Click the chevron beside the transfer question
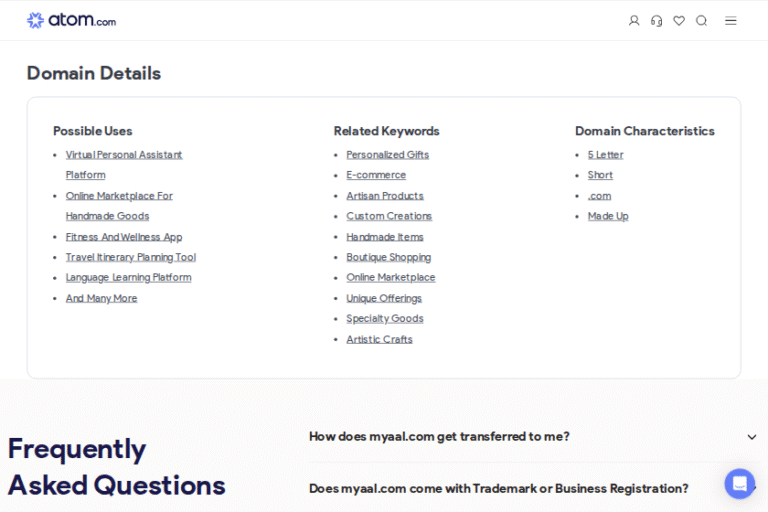The width and height of the screenshot is (768, 512). point(752,437)
